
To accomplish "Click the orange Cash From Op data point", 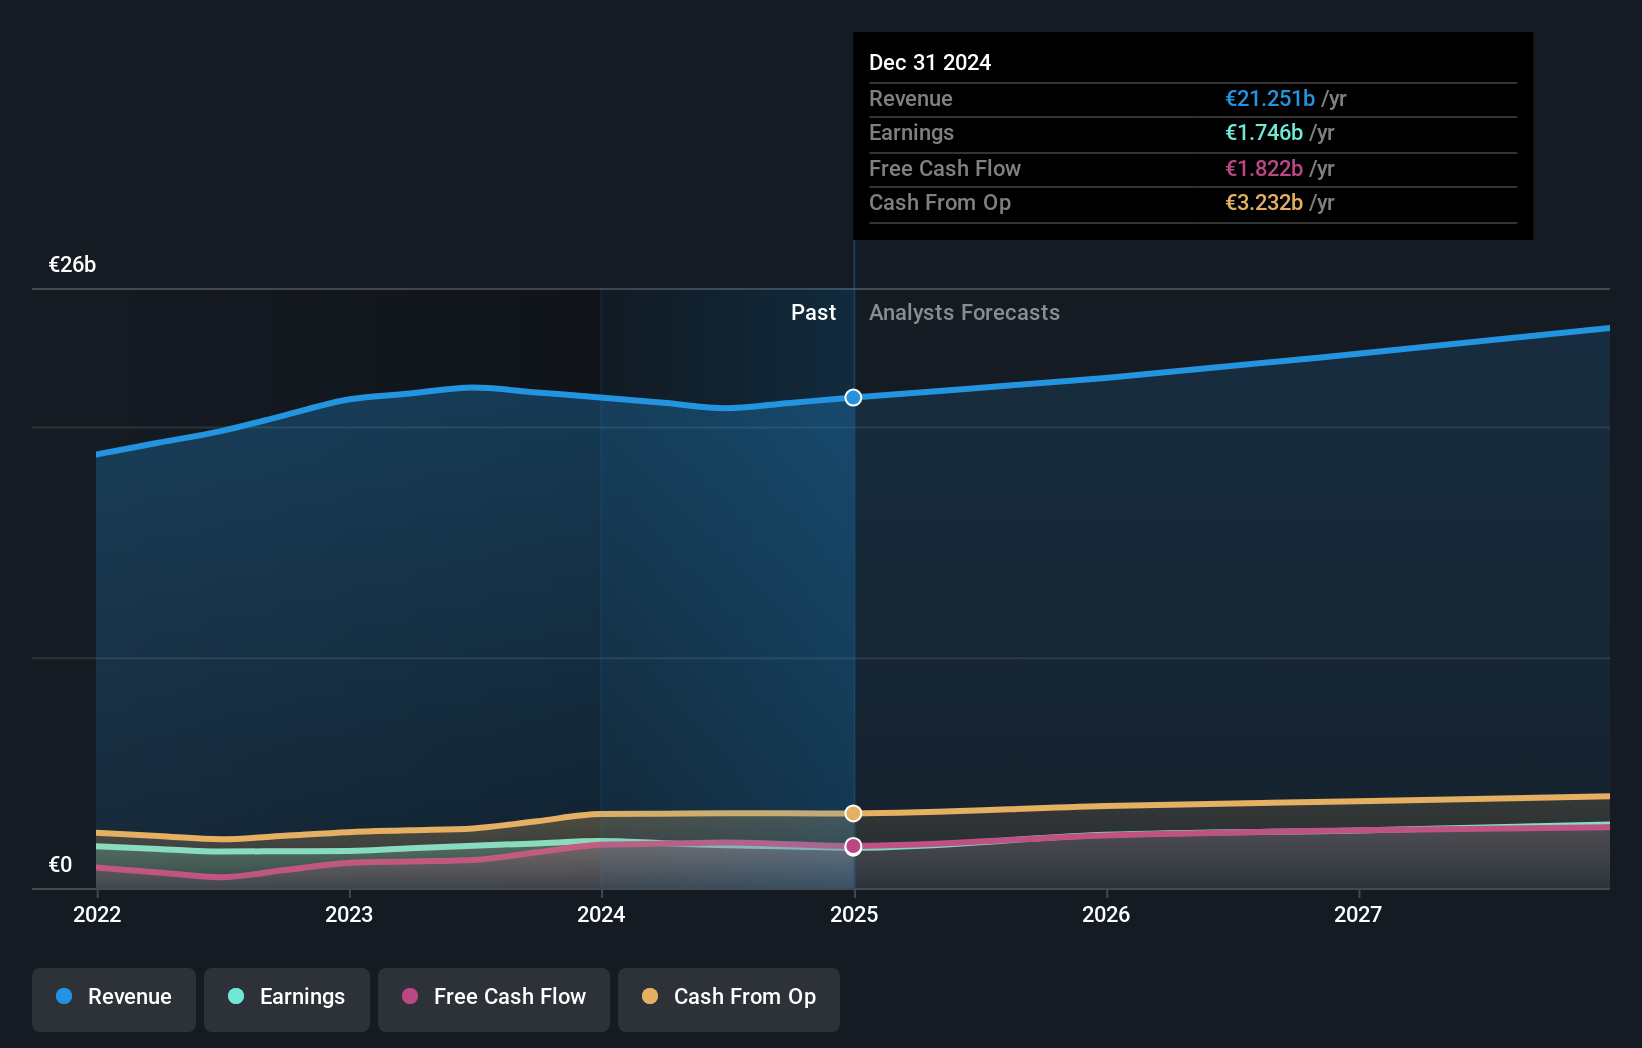I will click(853, 813).
